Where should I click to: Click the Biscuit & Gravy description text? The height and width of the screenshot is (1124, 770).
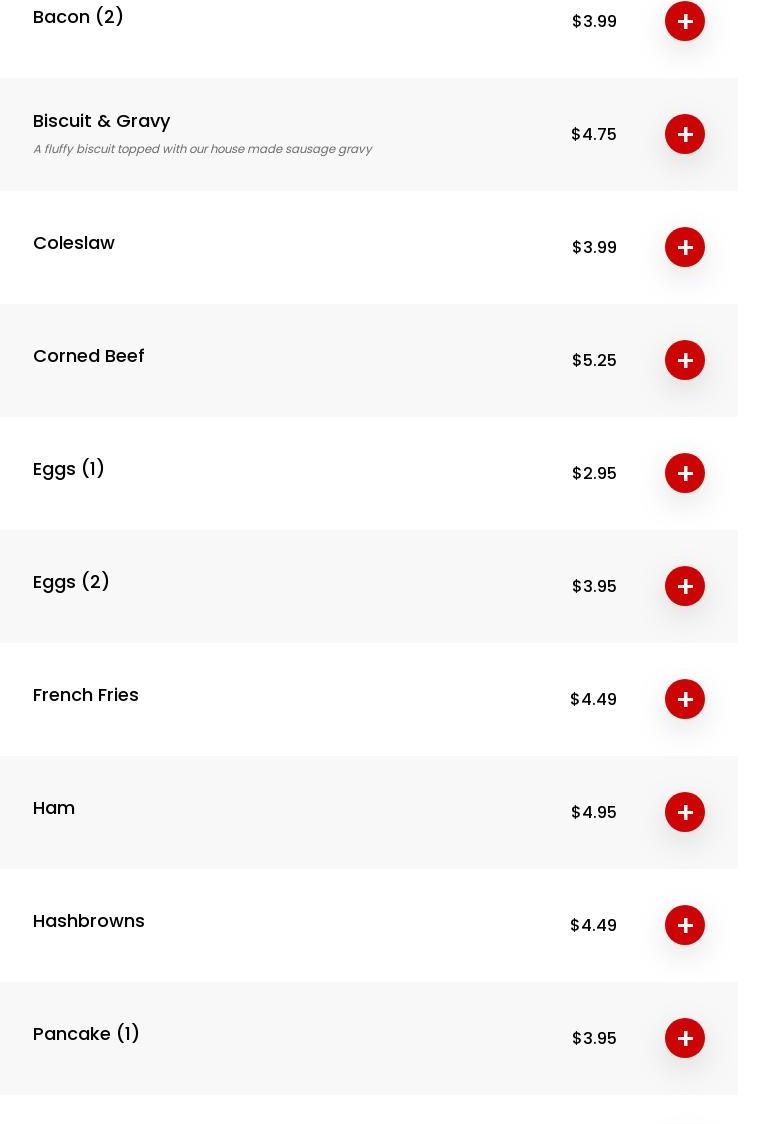click(202, 149)
